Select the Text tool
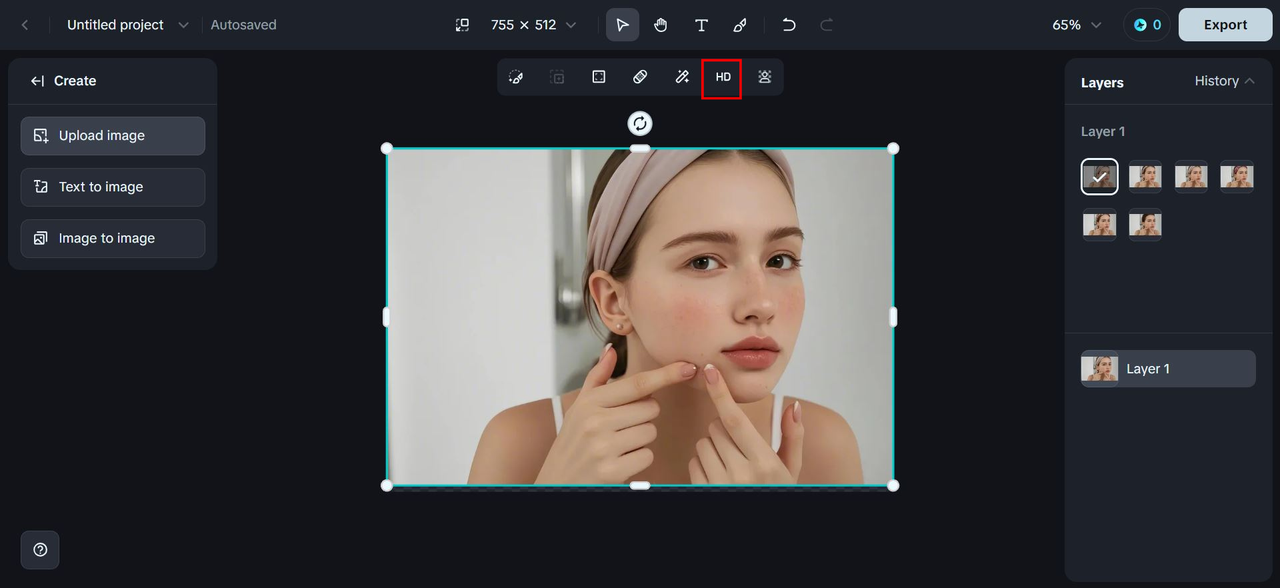 pyautogui.click(x=701, y=24)
